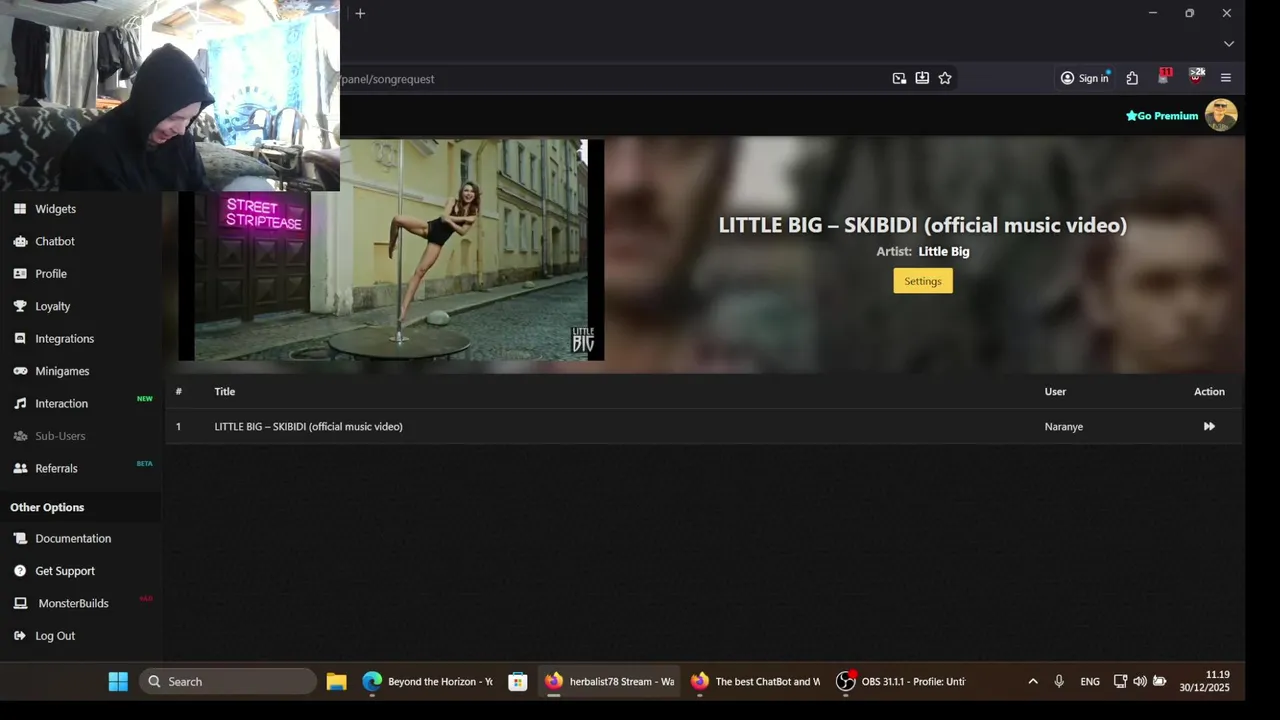
Task: Click the taskbar Search box
Action: tap(228, 681)
